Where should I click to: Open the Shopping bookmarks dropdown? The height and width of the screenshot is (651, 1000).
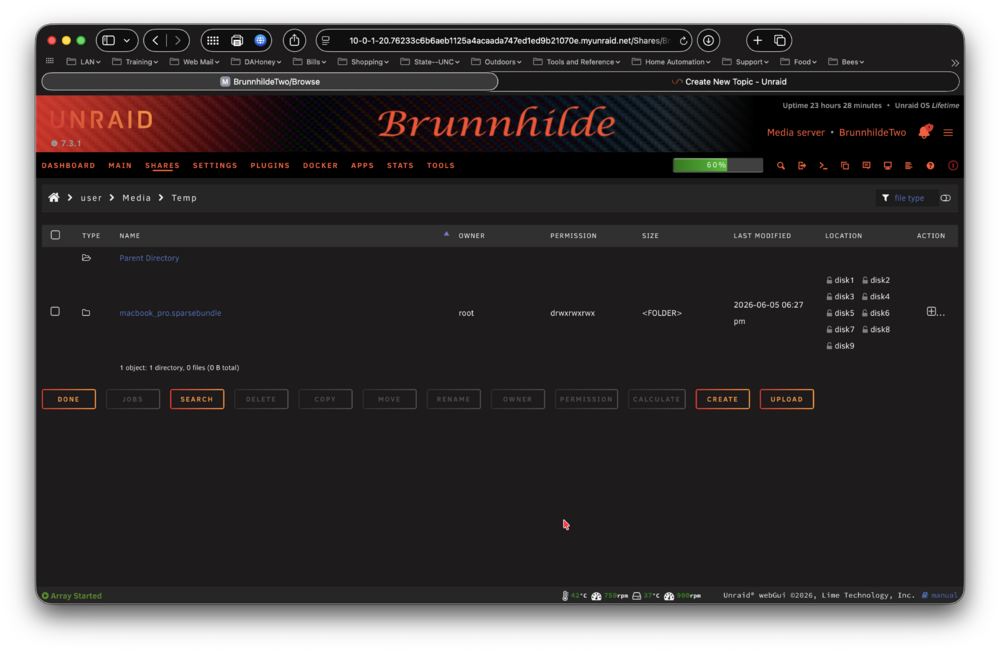tap(364, 62)
